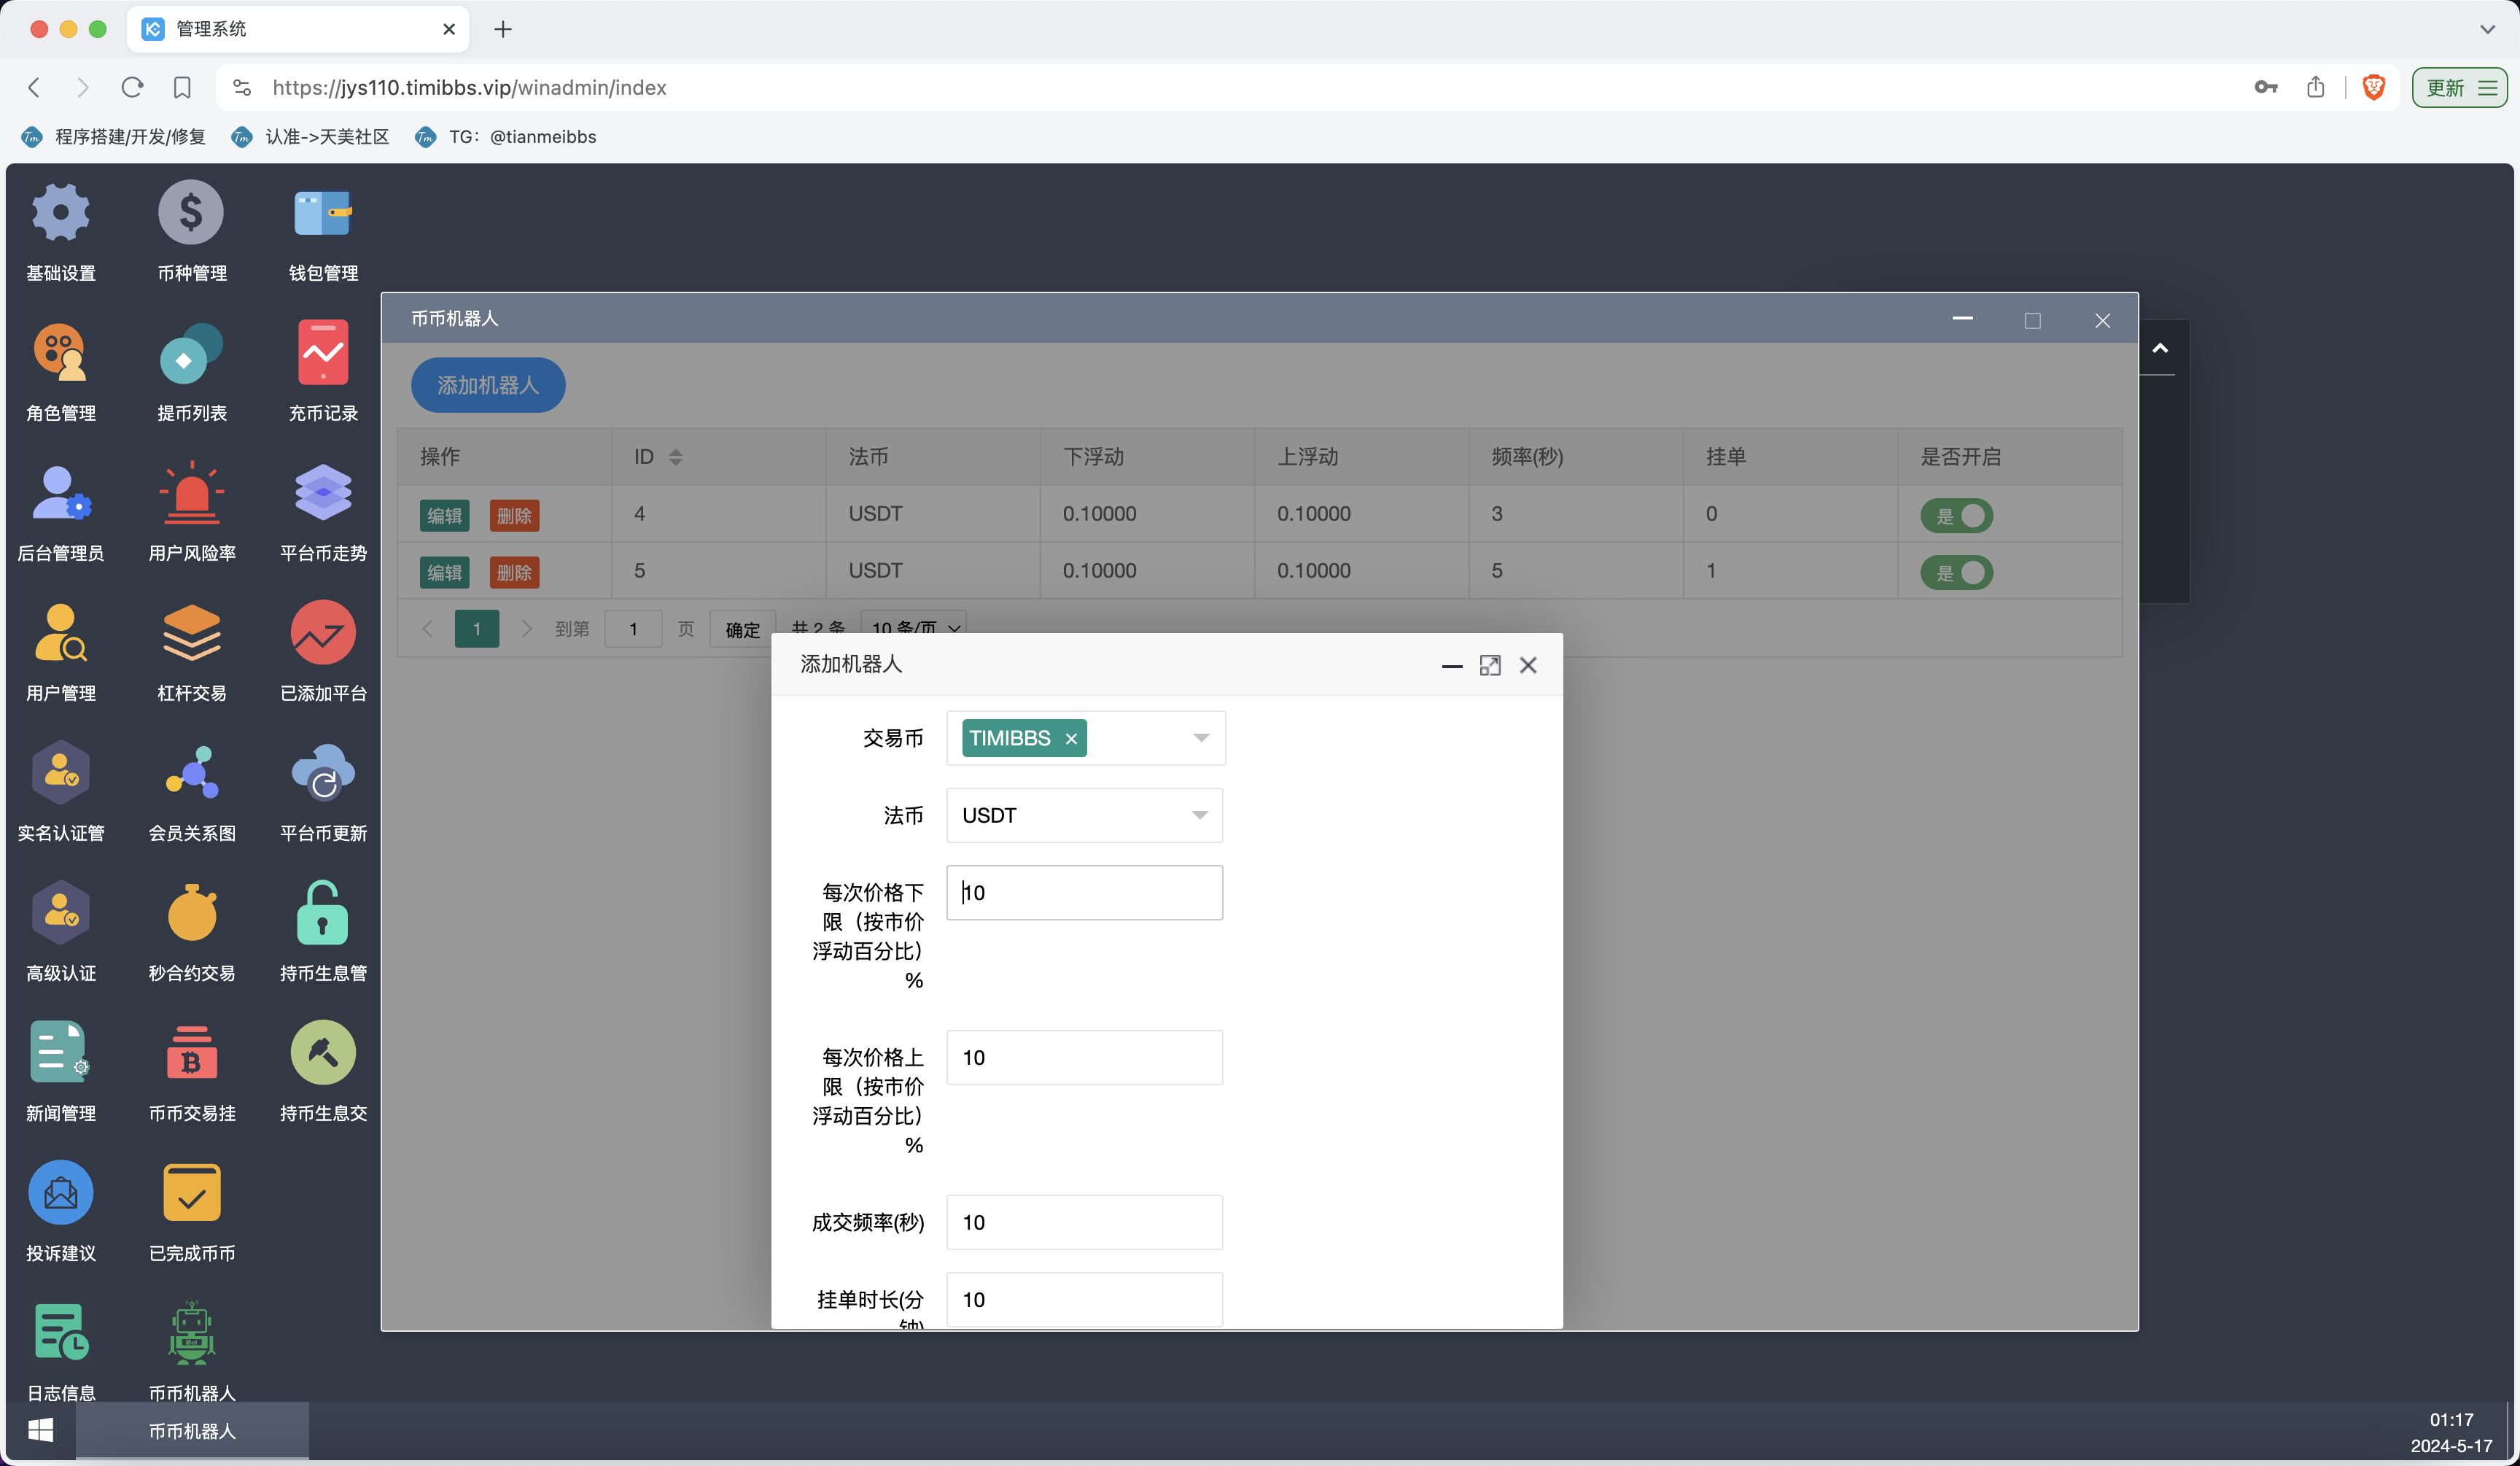Open 持币生息管 lock icon
Image resolution: width=2520 pixels, height=1466 pixels.
click(323, 912)
